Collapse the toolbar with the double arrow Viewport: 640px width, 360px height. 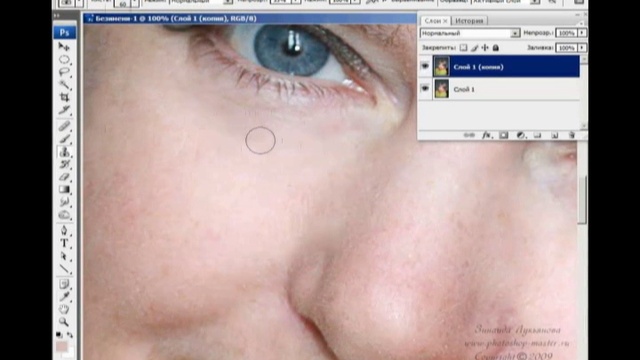[x=57, y=16]
